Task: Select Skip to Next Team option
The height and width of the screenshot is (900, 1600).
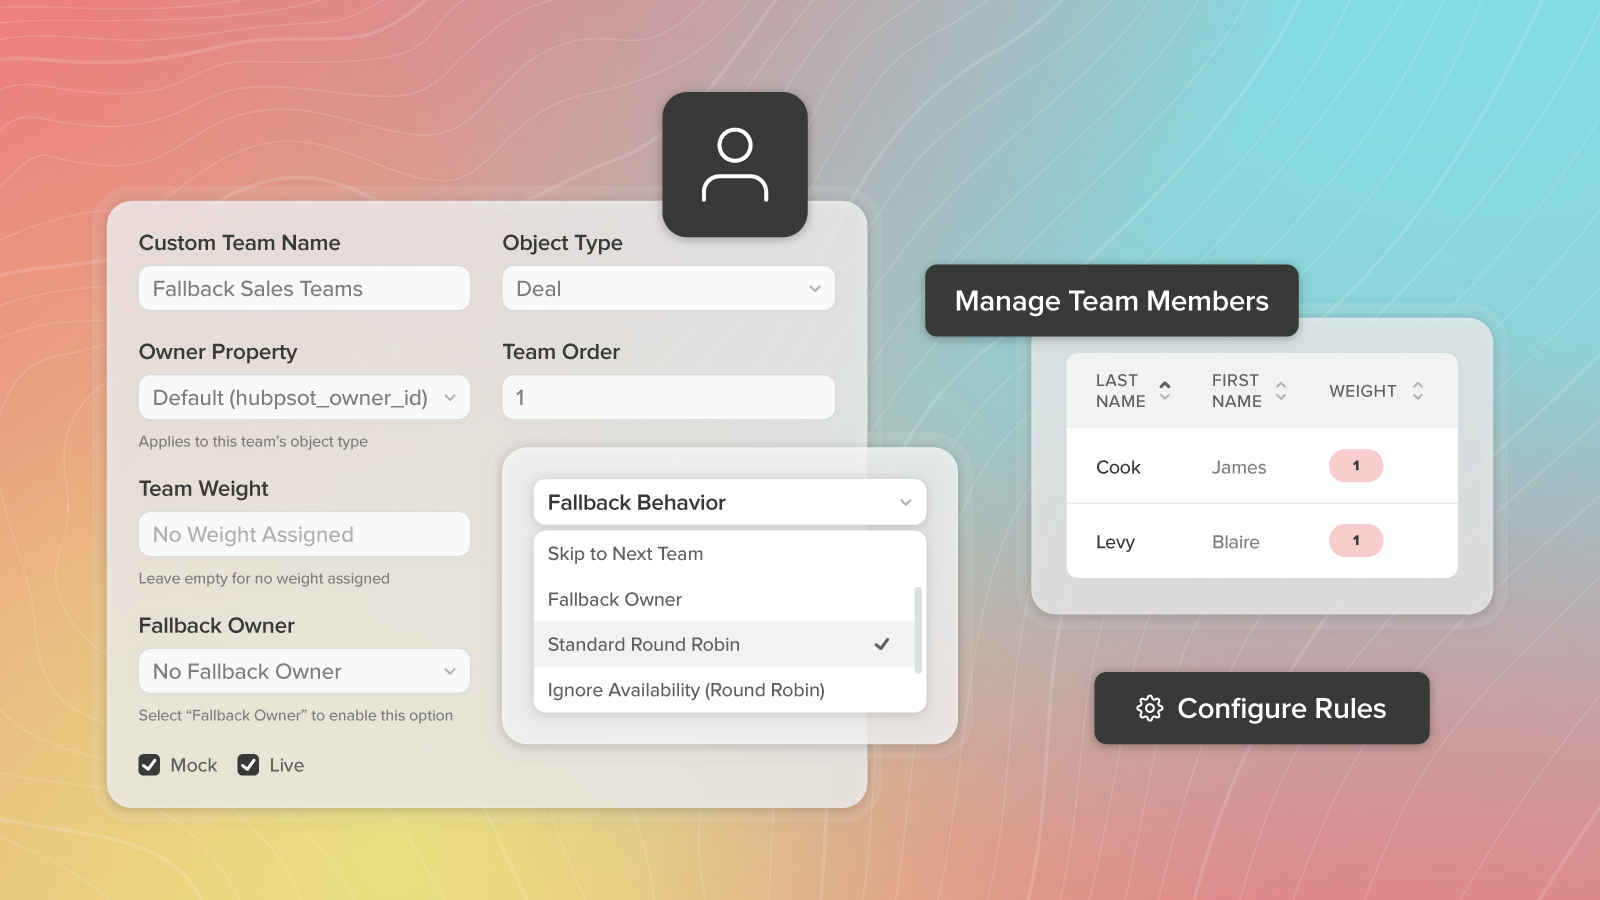Action: pyautogui.click(x=724, y=554)
